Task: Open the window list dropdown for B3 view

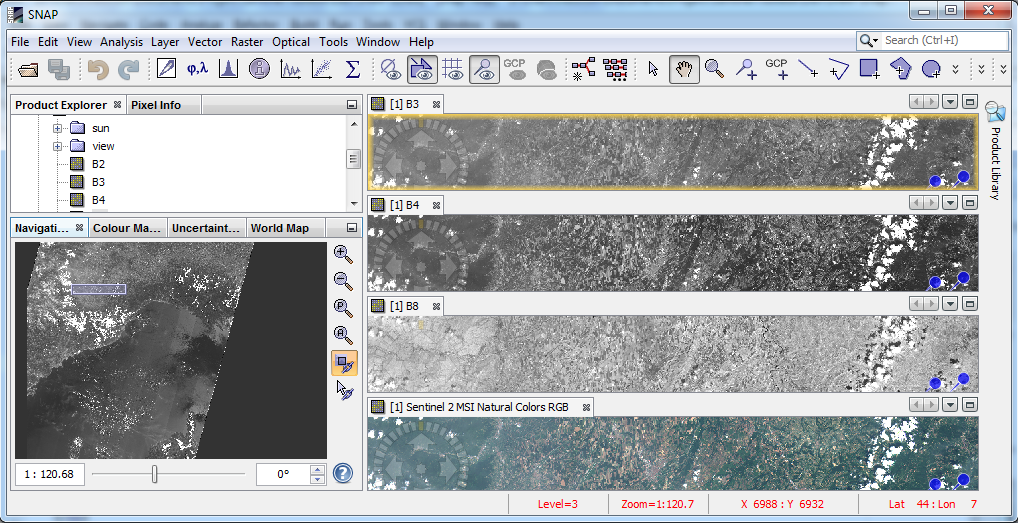Action: [x=950, y=103]
